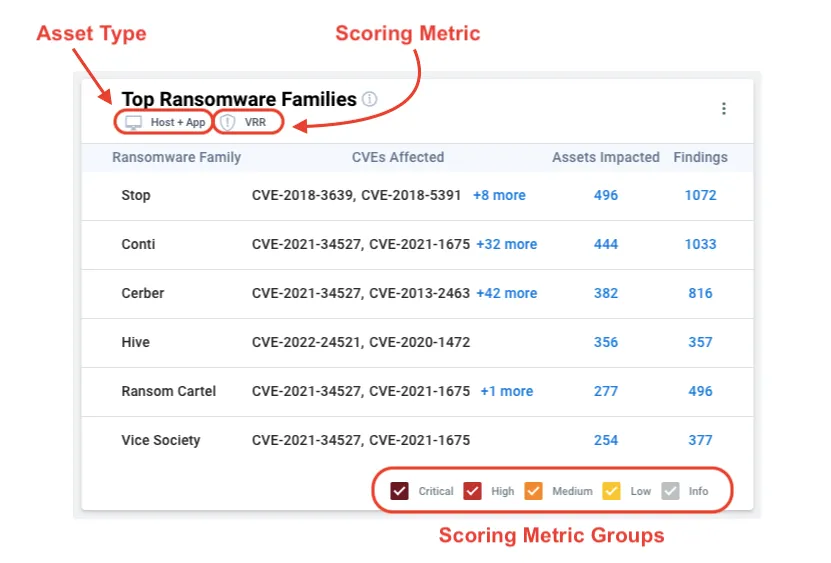Select the Conti ransomware family name
This screenshot has width=831, height=563.
click(x=138, y=244)
